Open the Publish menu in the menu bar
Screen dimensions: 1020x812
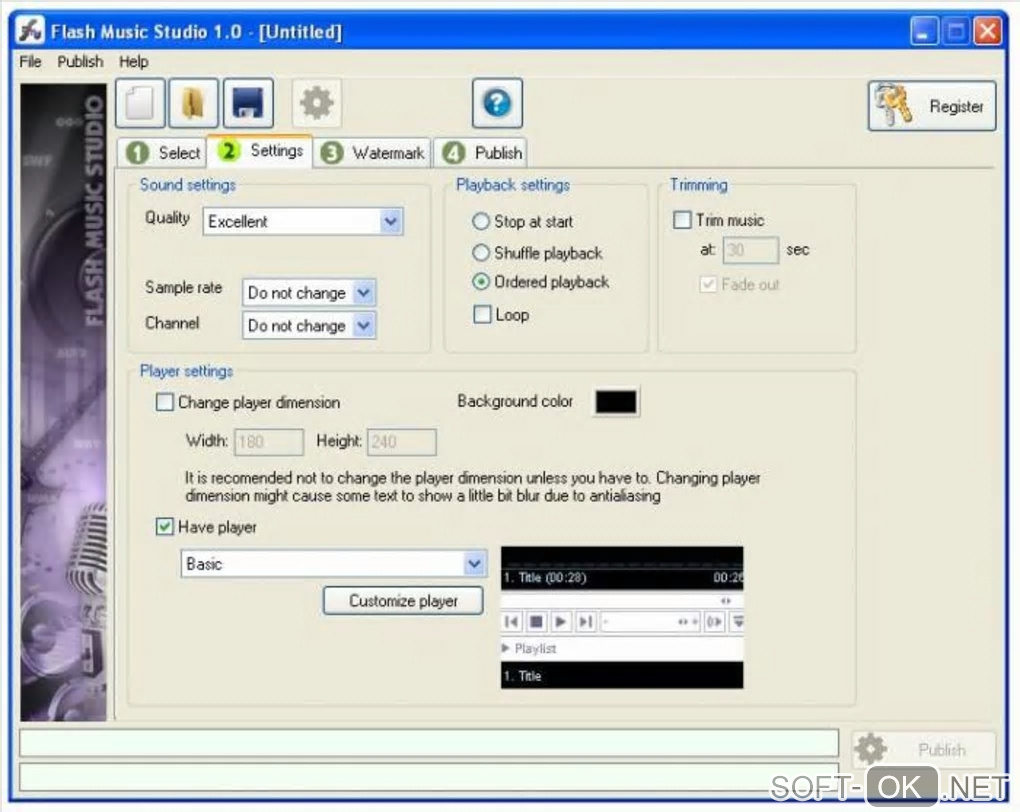point(80,62)
